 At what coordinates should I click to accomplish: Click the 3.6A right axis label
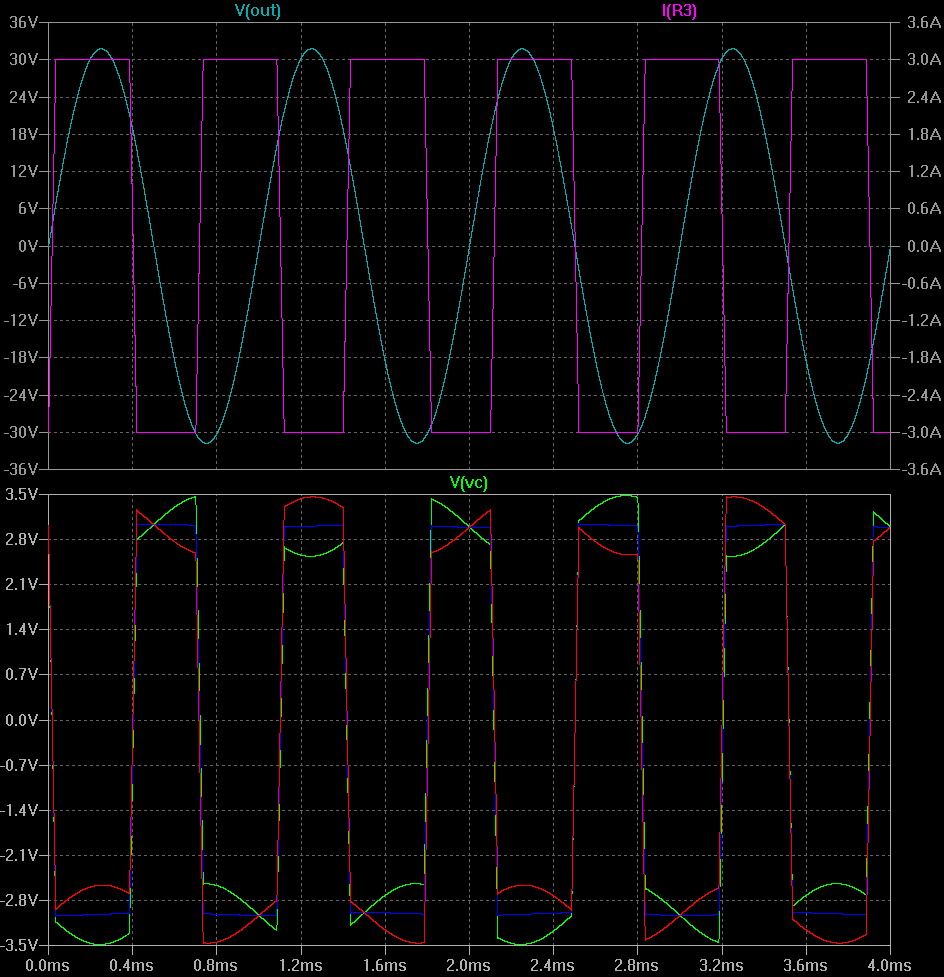pyautogui.click(x=923, y=22)
